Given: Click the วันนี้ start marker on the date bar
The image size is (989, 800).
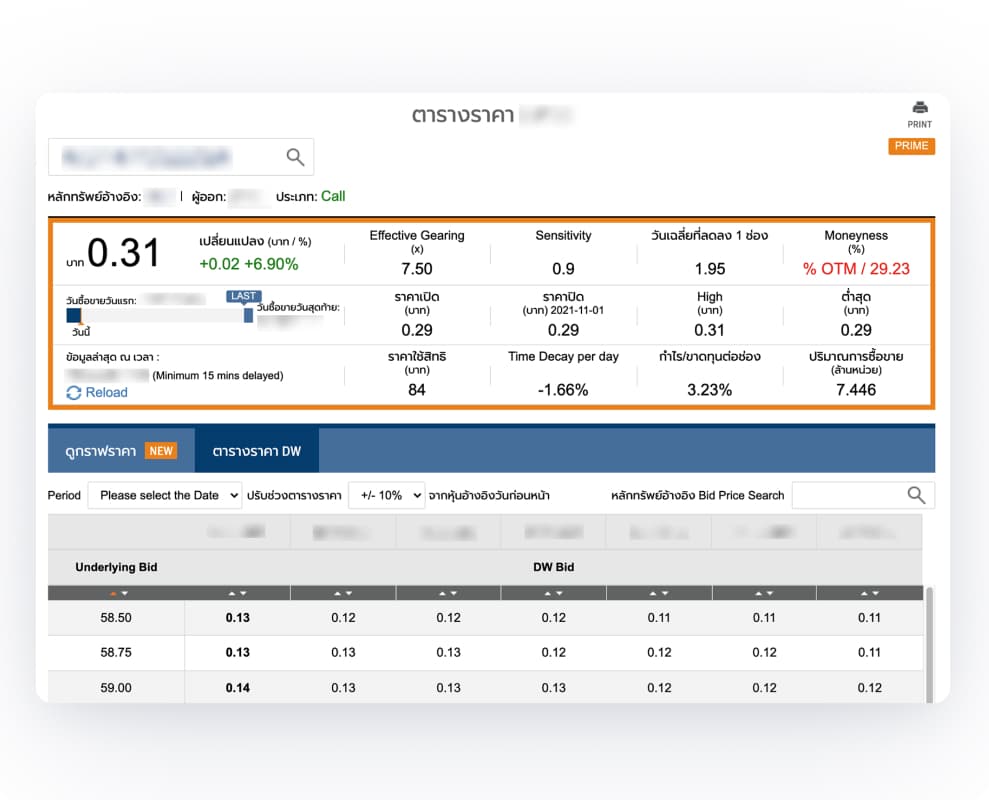Looking at the screenshot, I should point(74,316).
